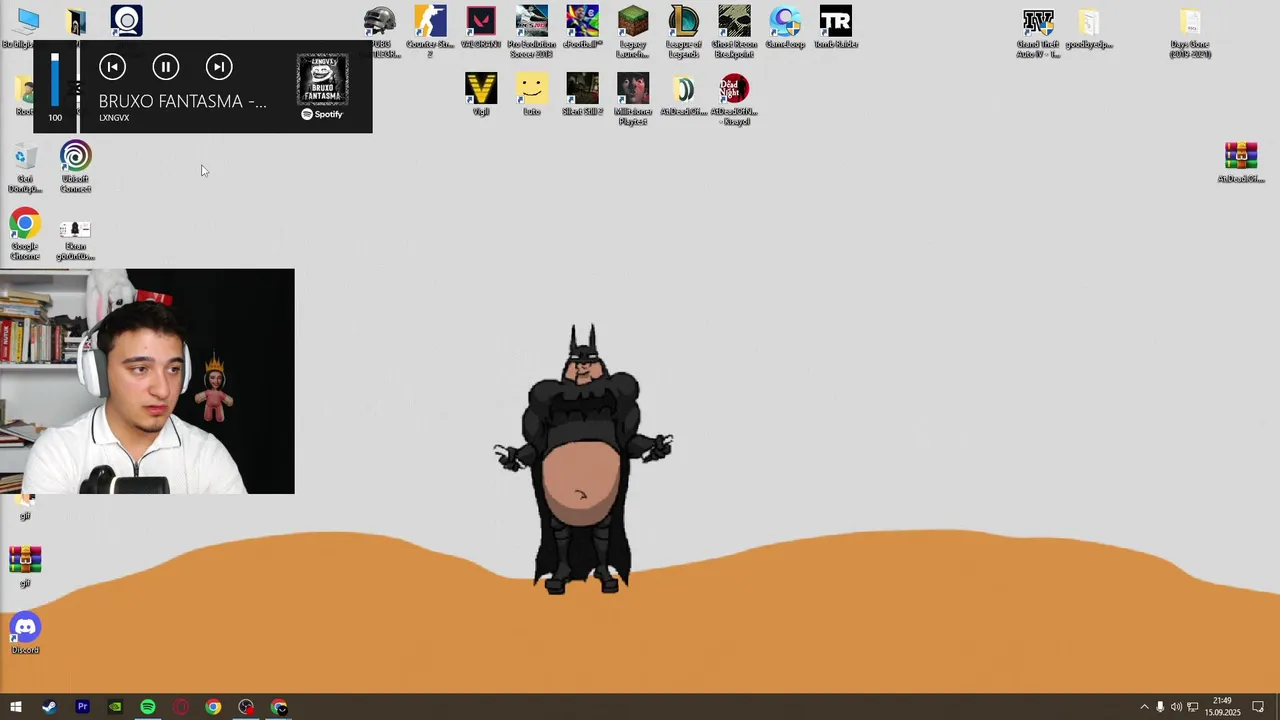Expand the hidden system tray icons
The width and height of the screenshot is (1280, 720).
[x=1144, y=707]
